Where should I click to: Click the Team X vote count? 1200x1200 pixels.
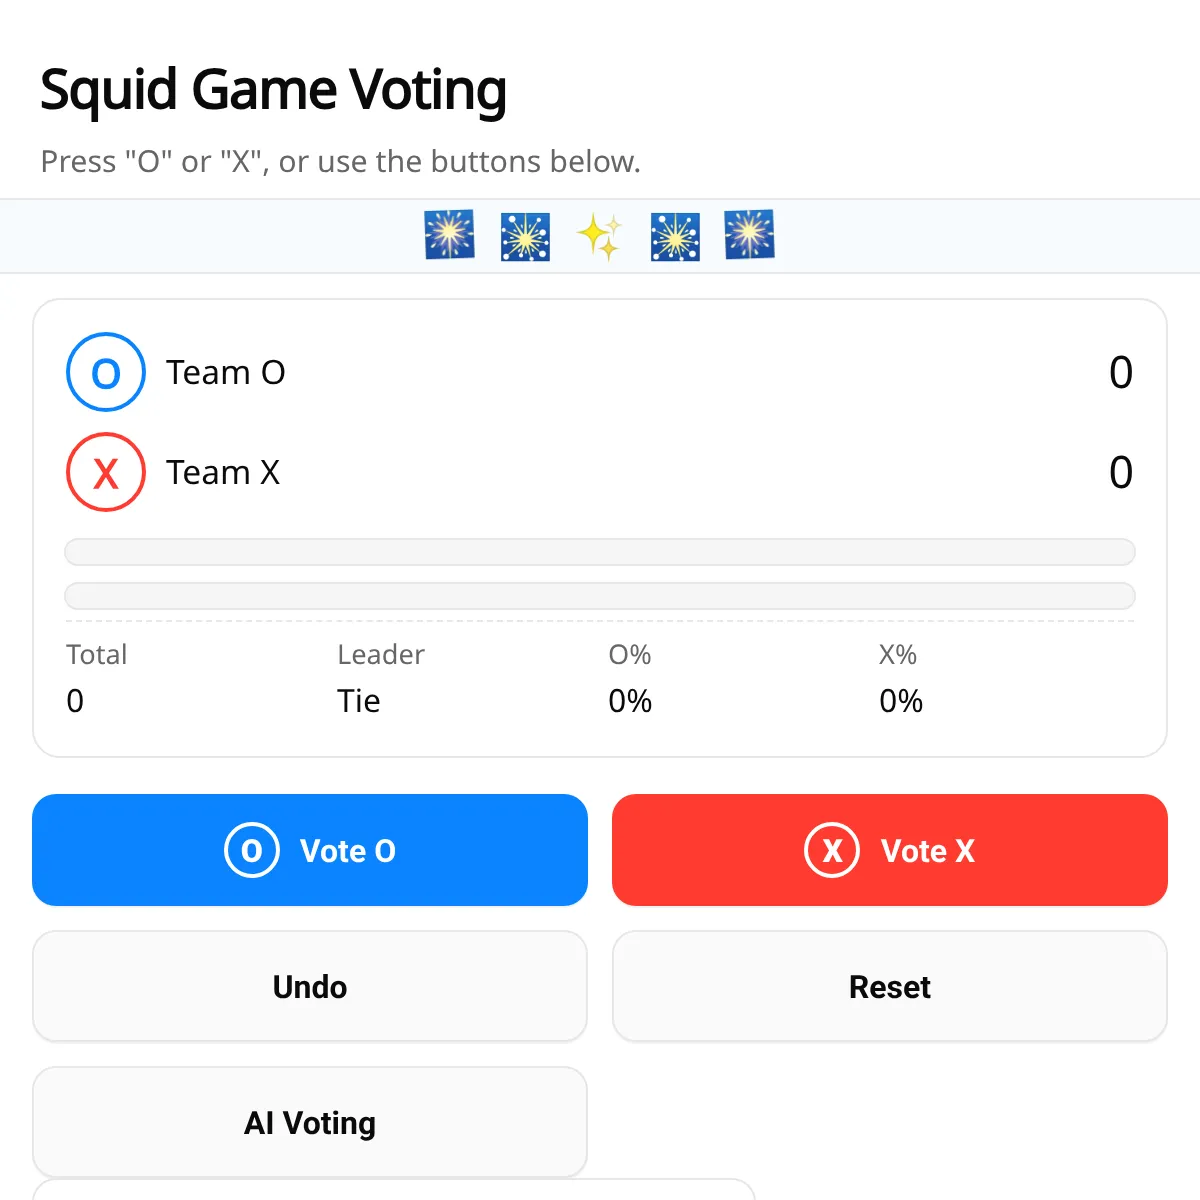pos(1121,473)
